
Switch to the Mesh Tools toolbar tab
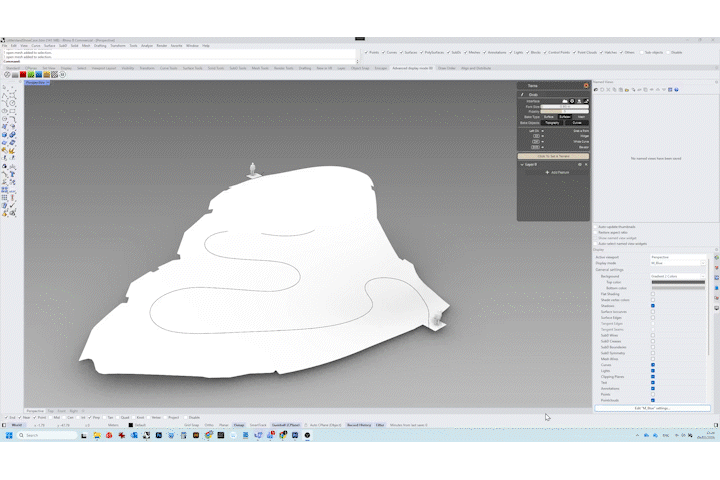pyautogui.click(x=260, y=68)
